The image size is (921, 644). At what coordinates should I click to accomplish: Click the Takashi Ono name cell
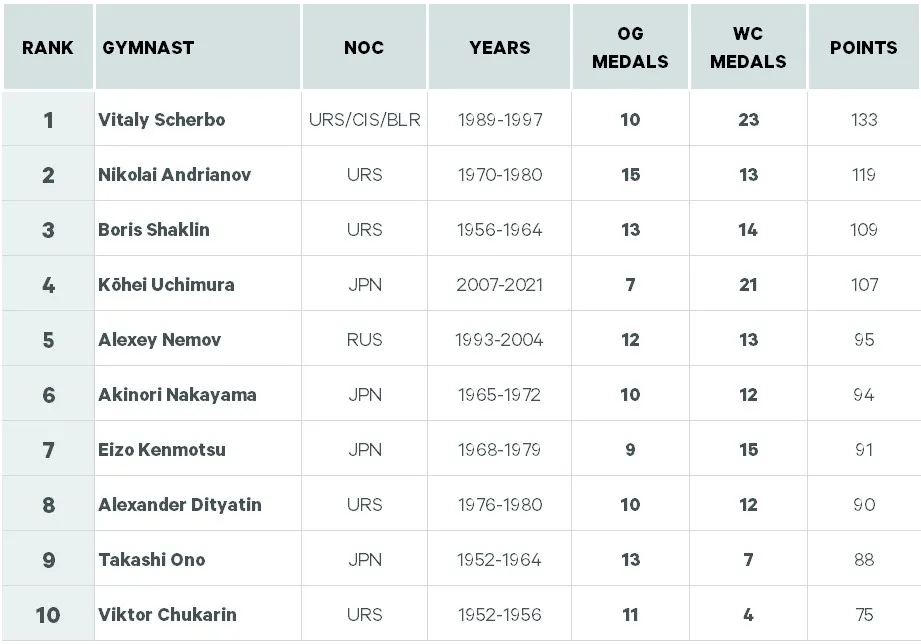tap(152, 560)
